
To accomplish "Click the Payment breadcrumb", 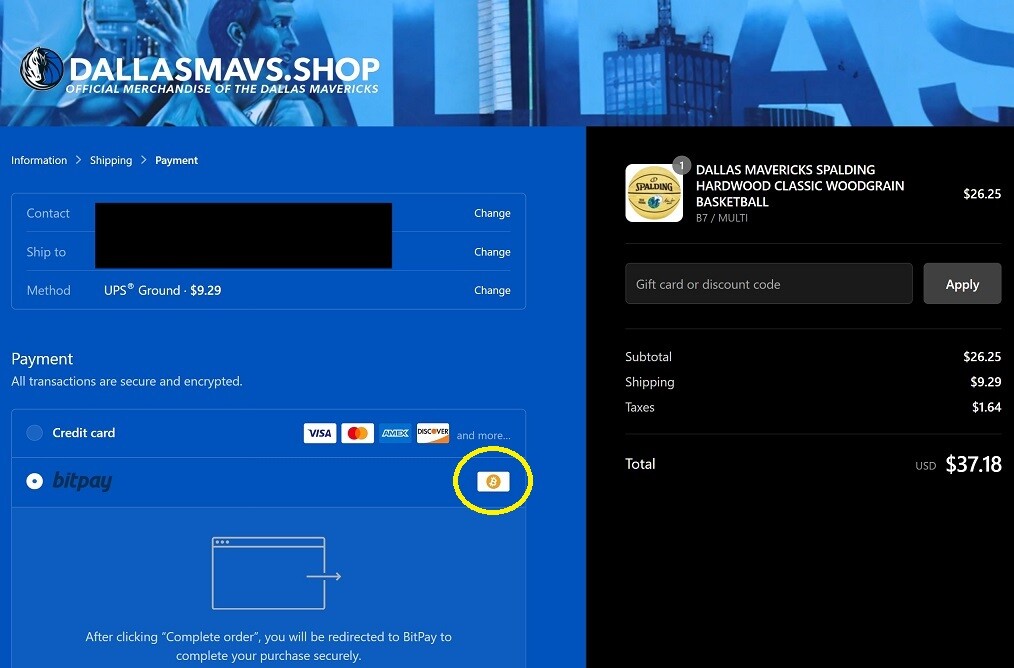I will [x=177, y=160].
